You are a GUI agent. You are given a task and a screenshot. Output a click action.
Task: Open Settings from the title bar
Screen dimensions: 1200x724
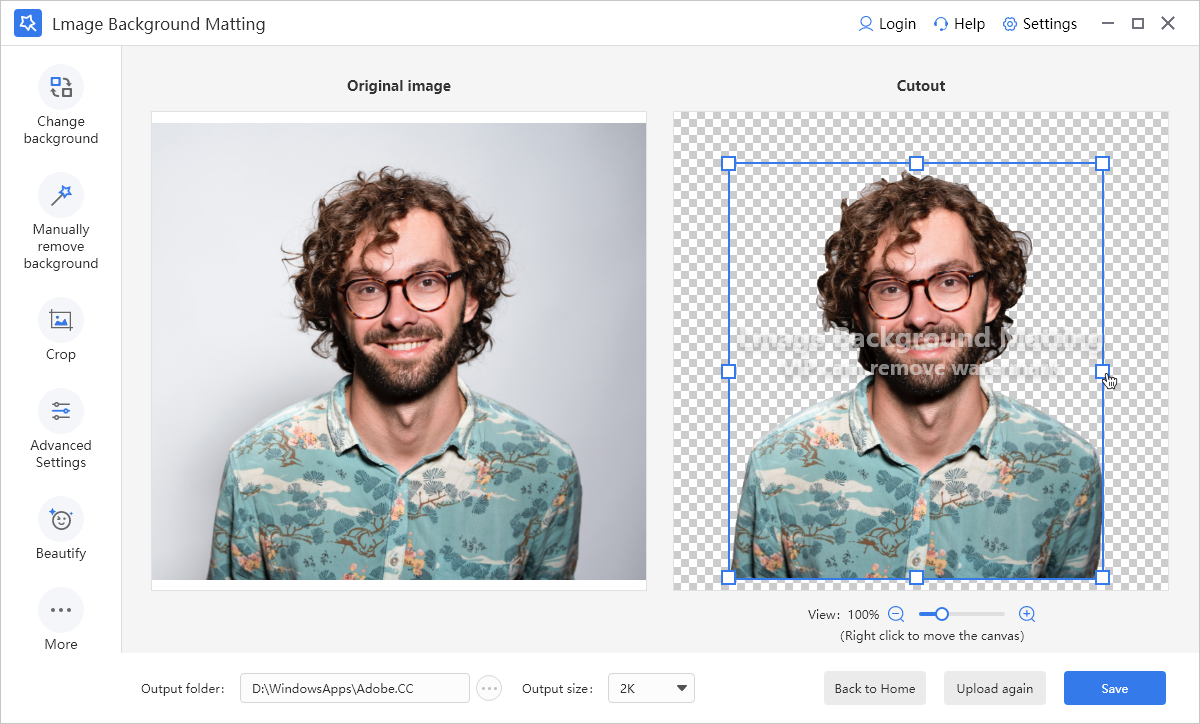[1040, 24]
